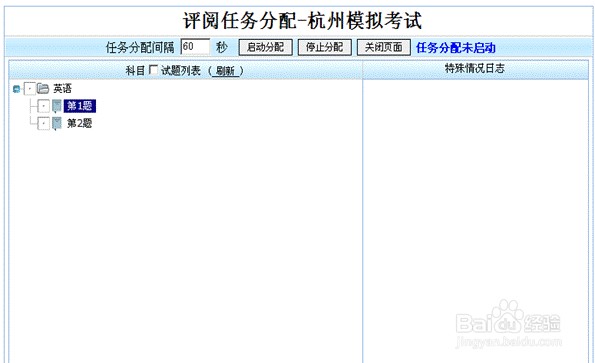Click the 启动分配 button
The width and height of the screenshot is (595, 363).
tap(265, 47)
